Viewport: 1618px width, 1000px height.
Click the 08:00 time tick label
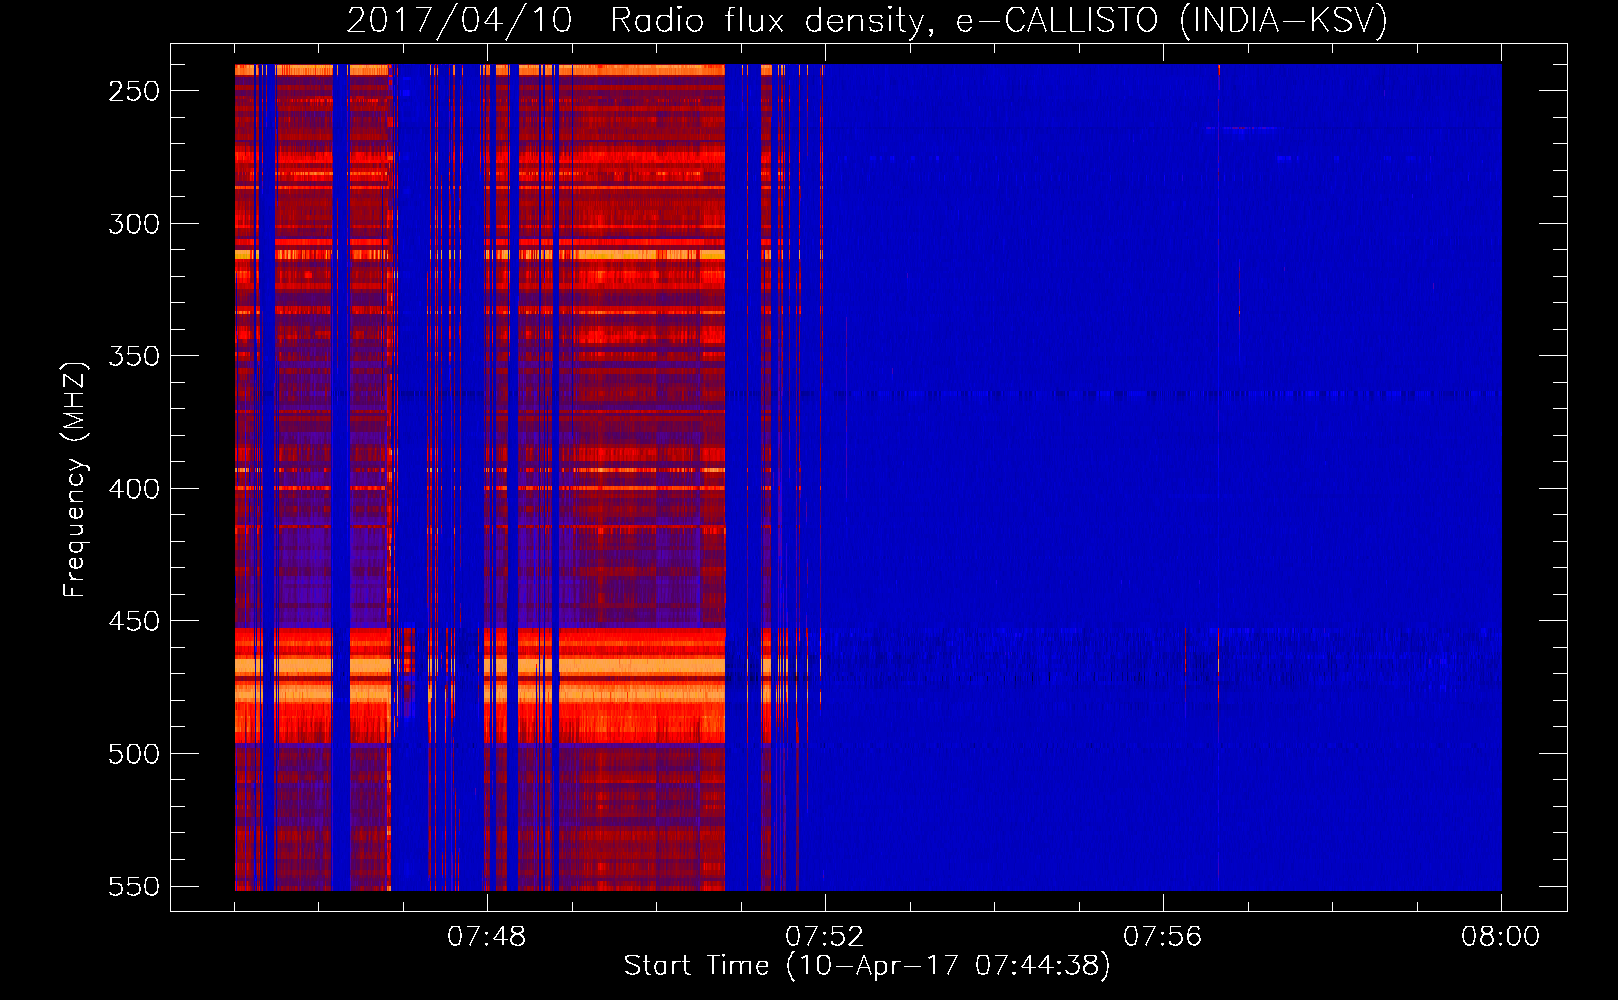point(1500,937)
